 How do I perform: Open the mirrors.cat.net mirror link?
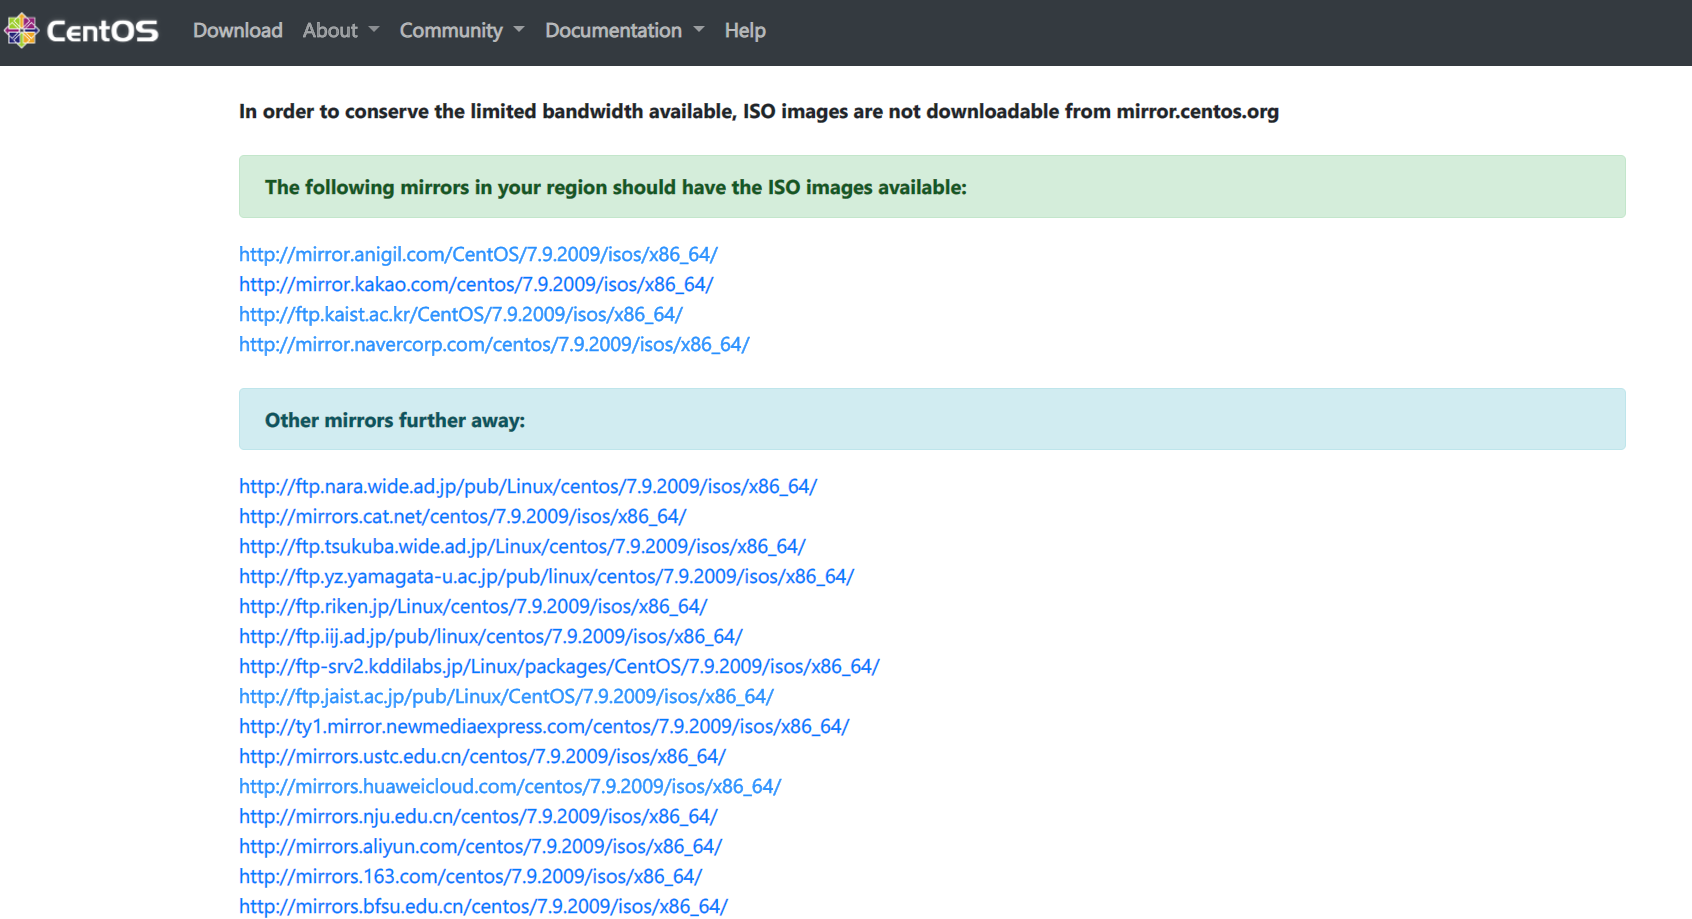463,516
